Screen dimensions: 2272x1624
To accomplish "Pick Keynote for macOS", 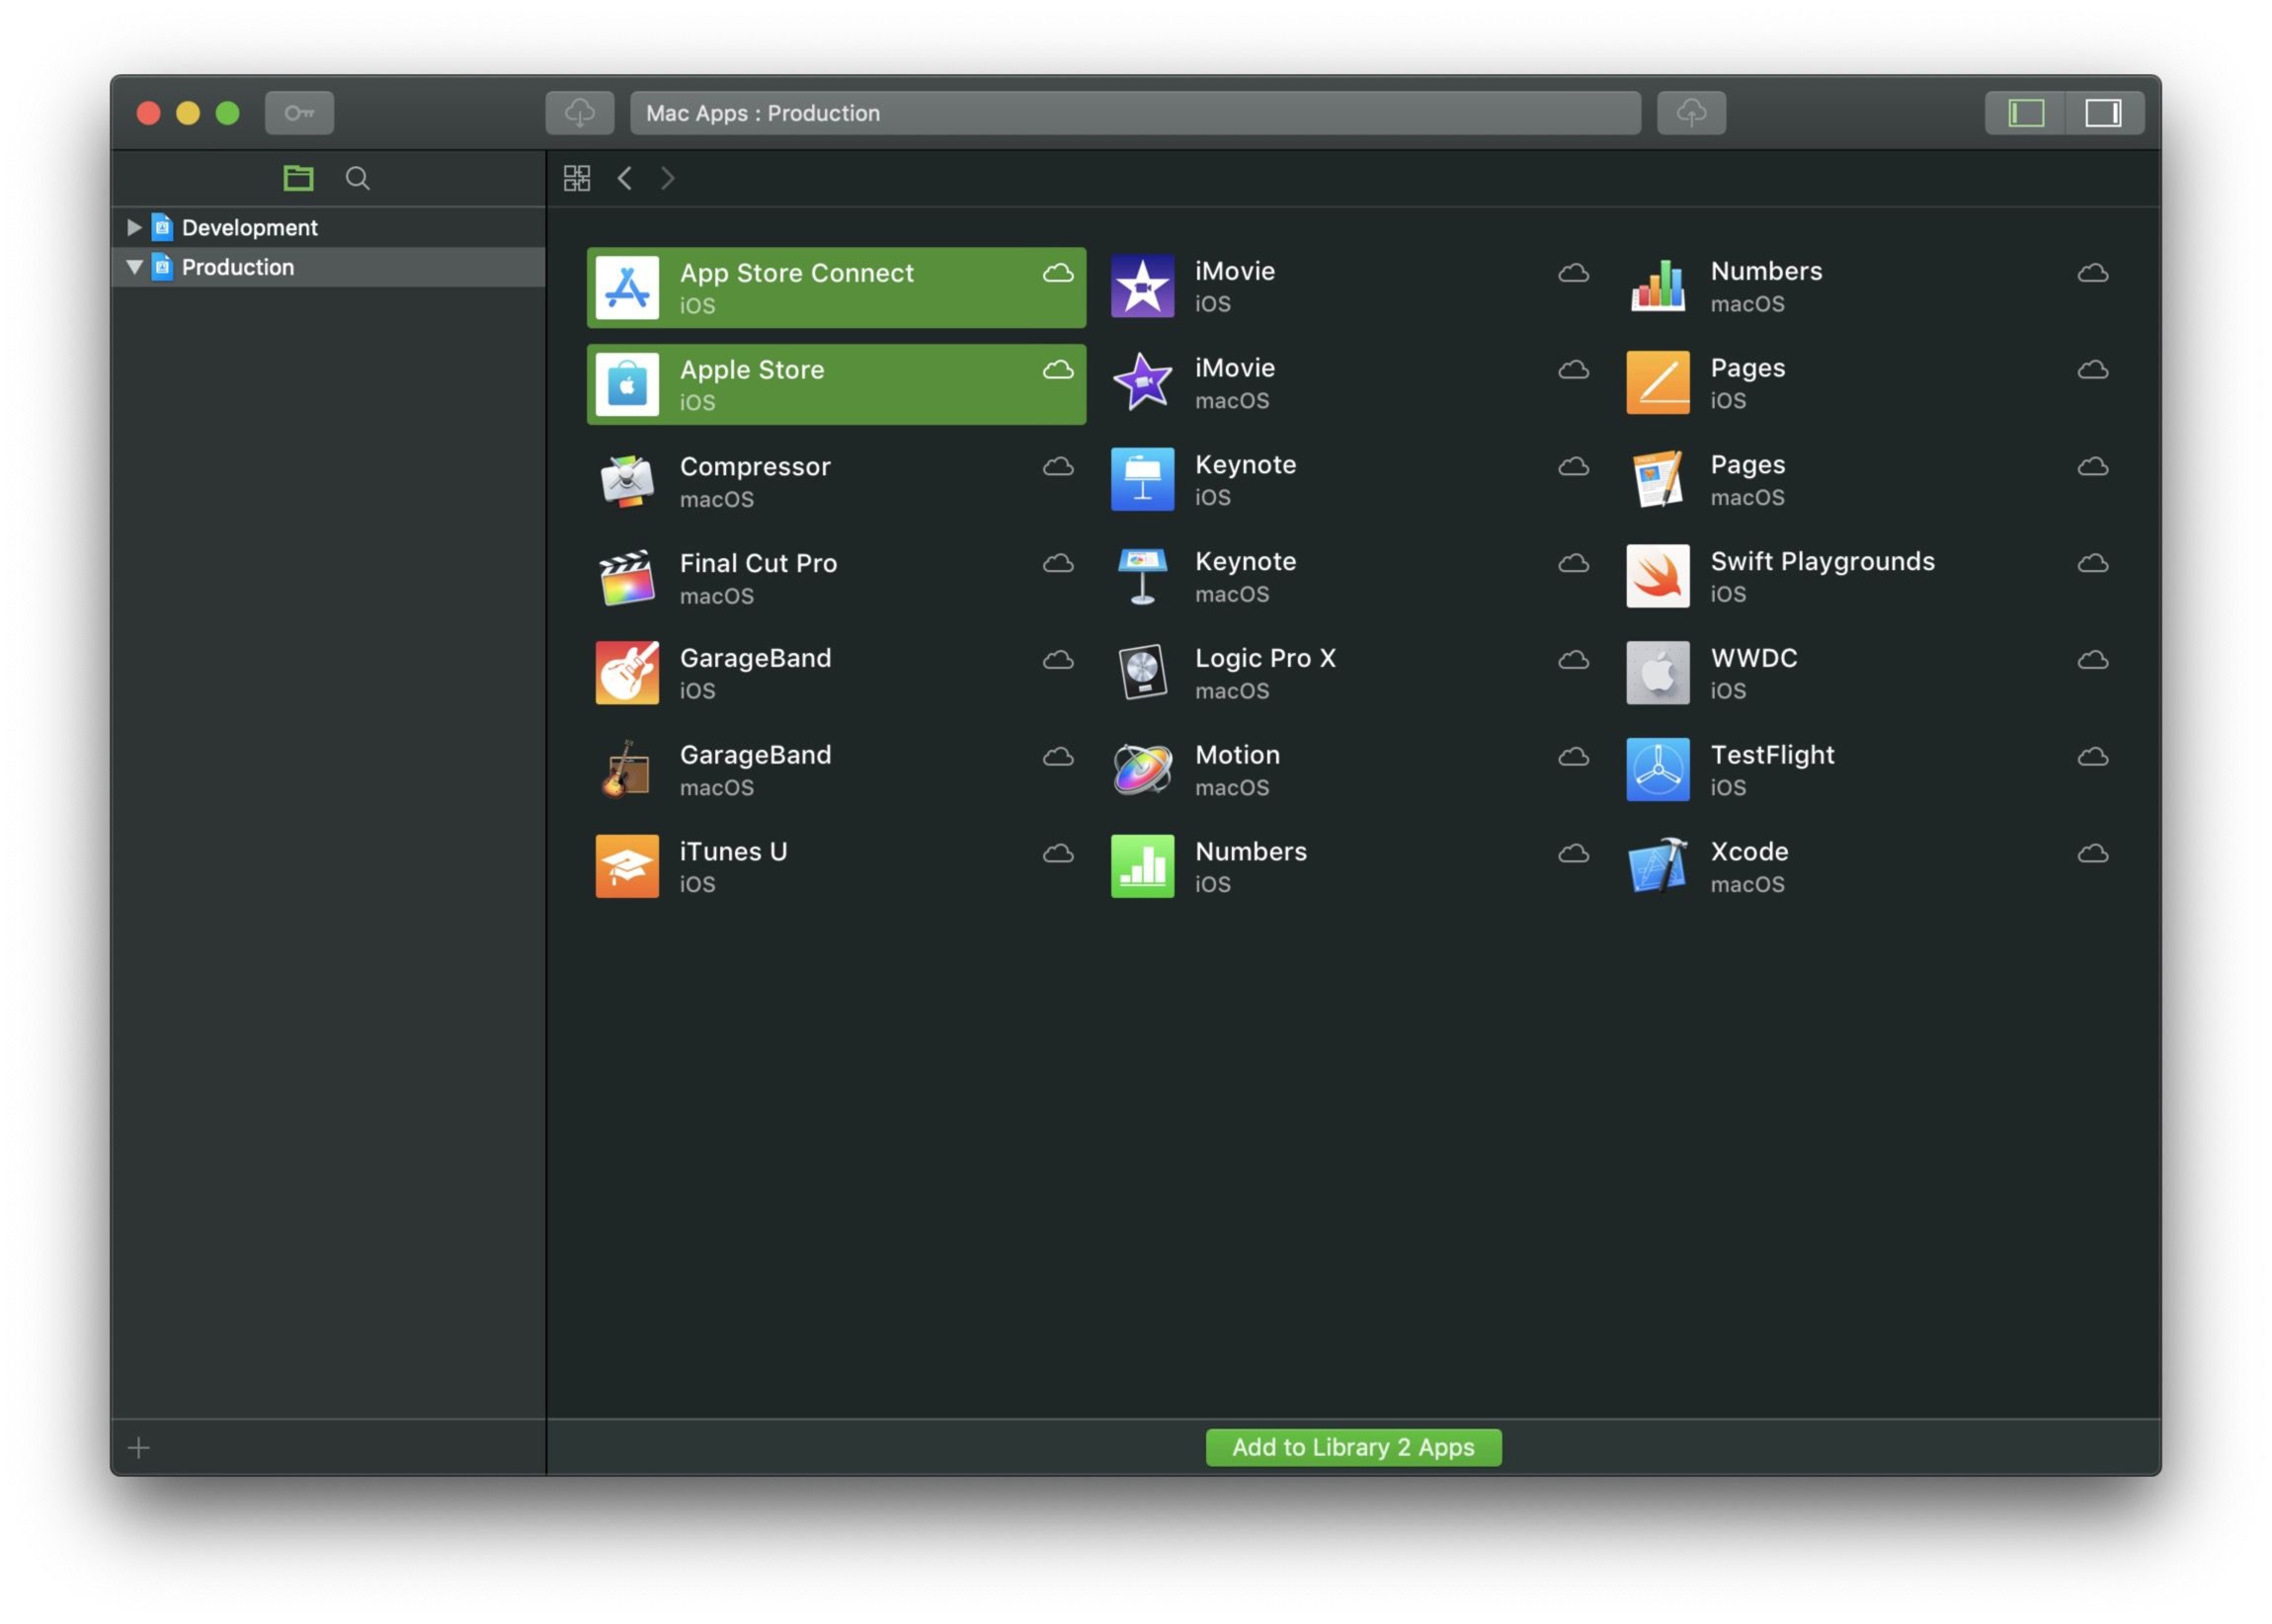I will click(1351, 577).
